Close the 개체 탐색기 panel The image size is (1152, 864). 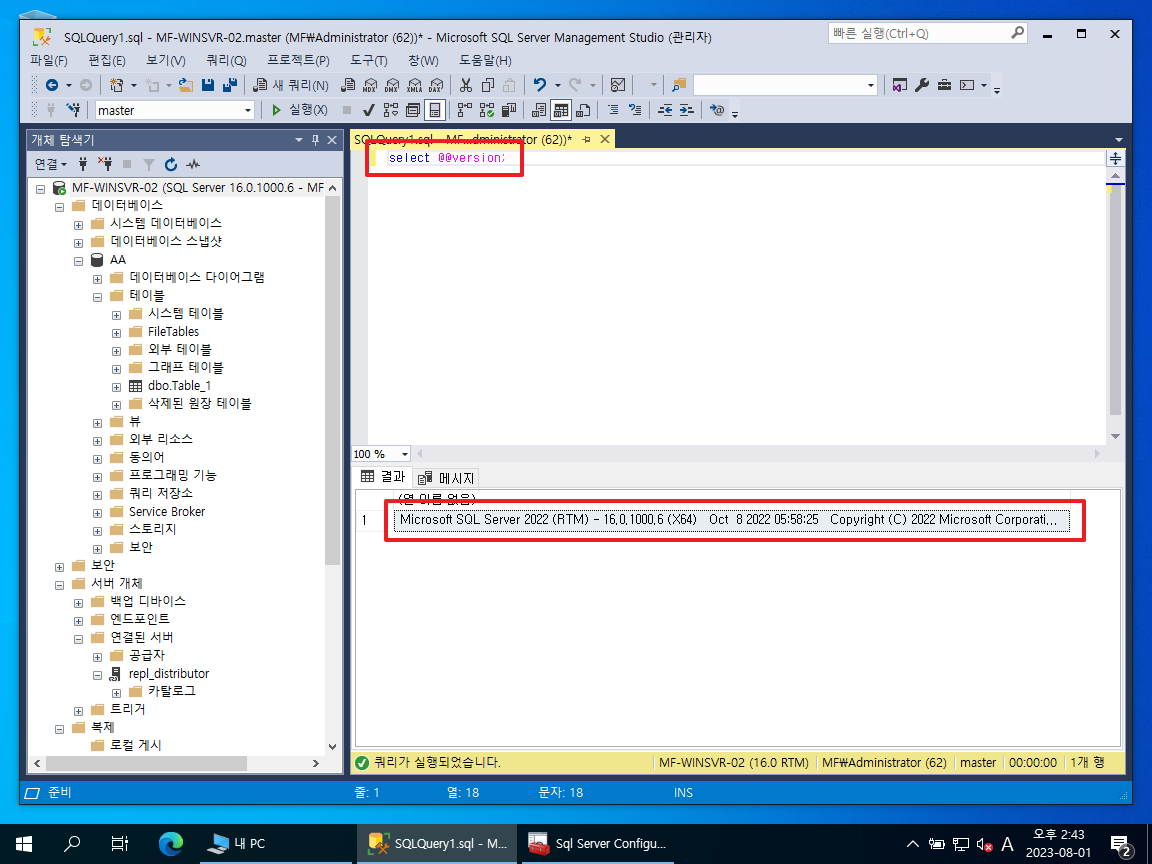[332, 140]
